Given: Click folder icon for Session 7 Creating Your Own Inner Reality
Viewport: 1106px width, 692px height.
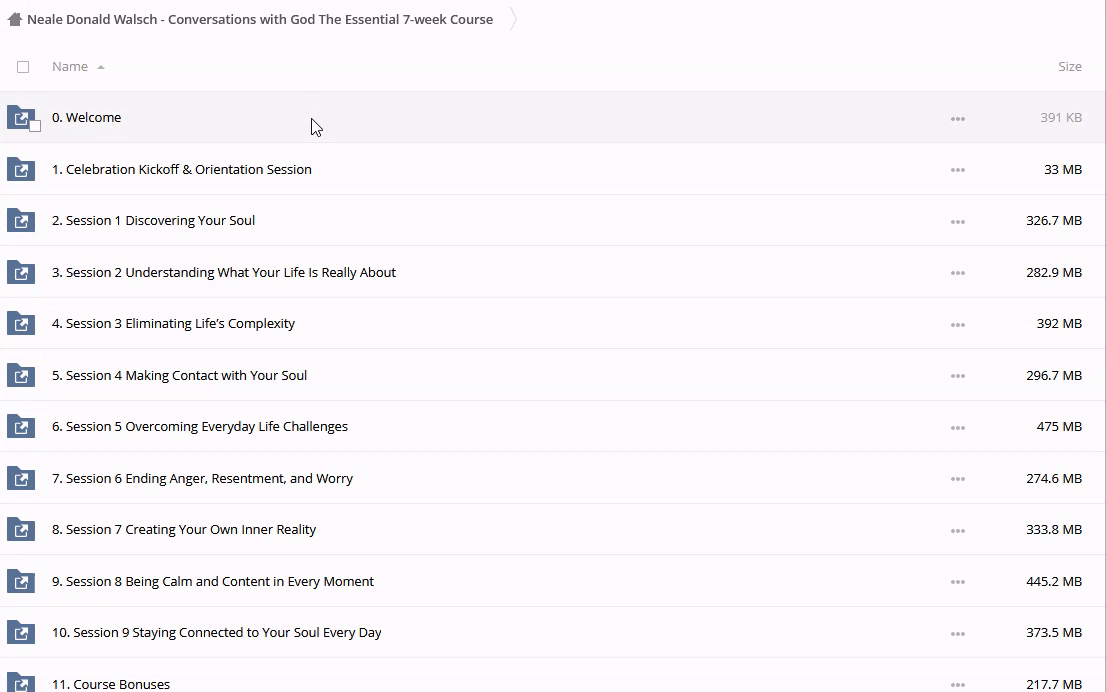Looking at the screenshot, I should (21, 530).
